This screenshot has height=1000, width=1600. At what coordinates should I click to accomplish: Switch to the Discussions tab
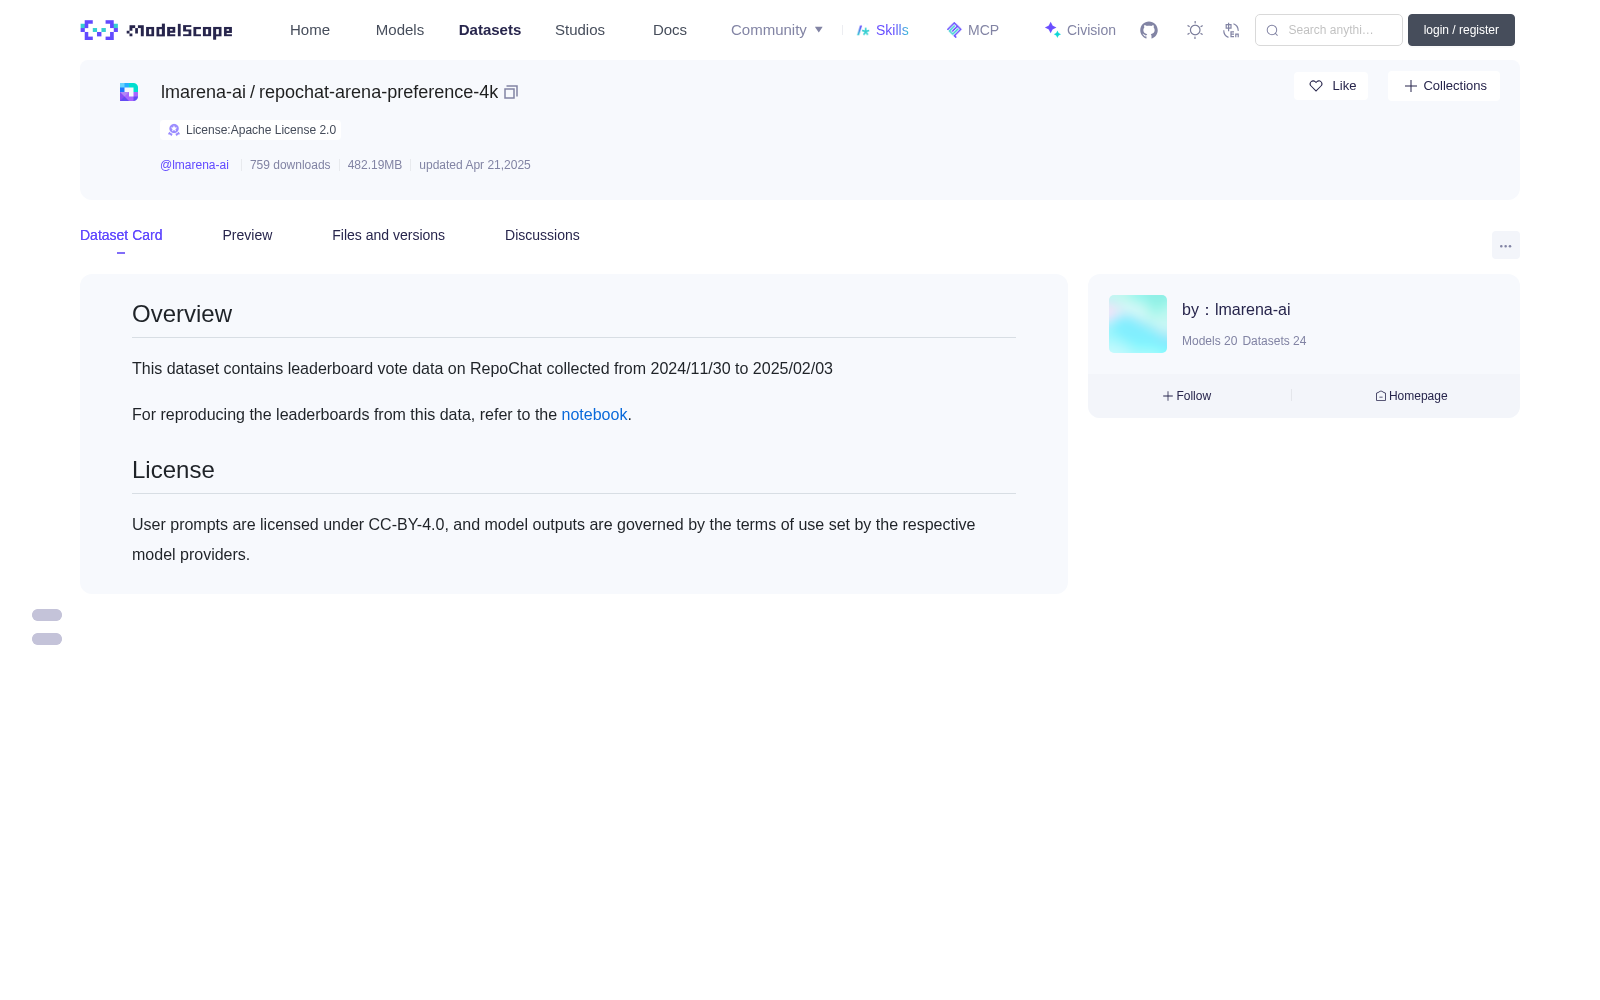click(x=542, y=235)
